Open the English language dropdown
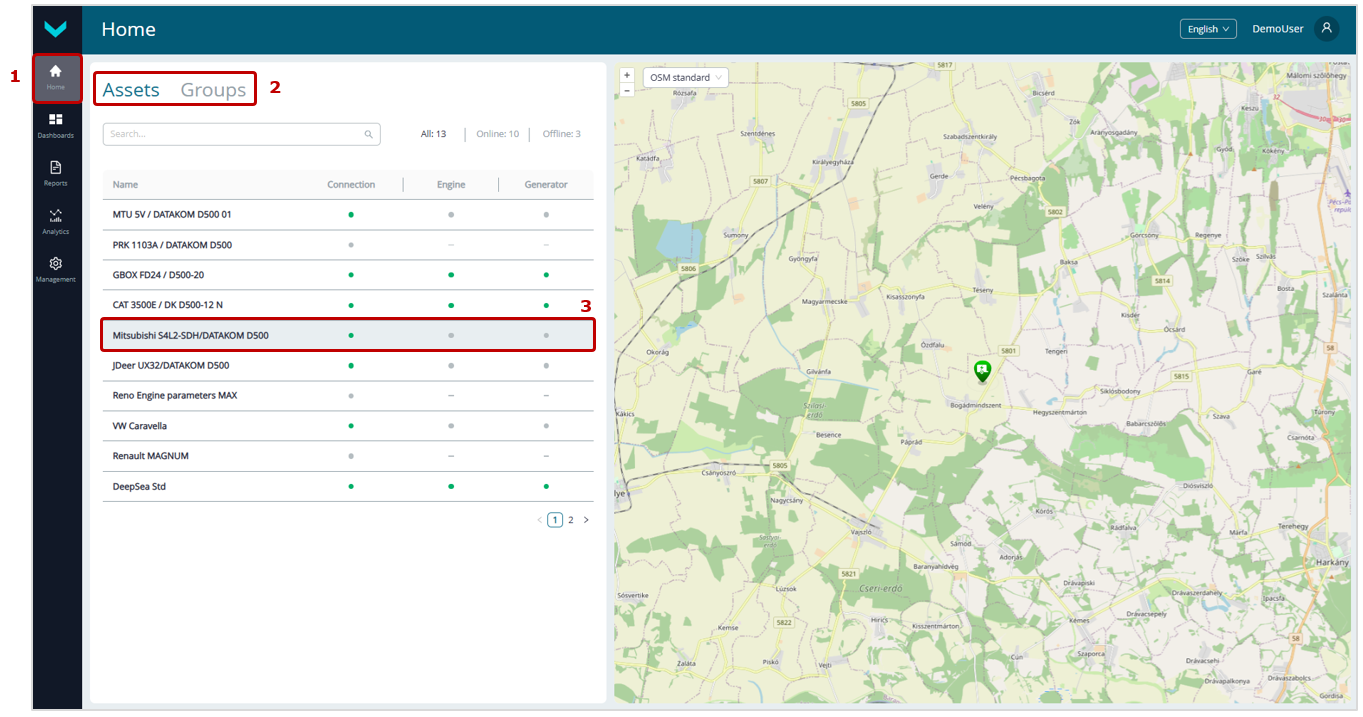Viewport: 1363px width, 717px height. 1207,29
